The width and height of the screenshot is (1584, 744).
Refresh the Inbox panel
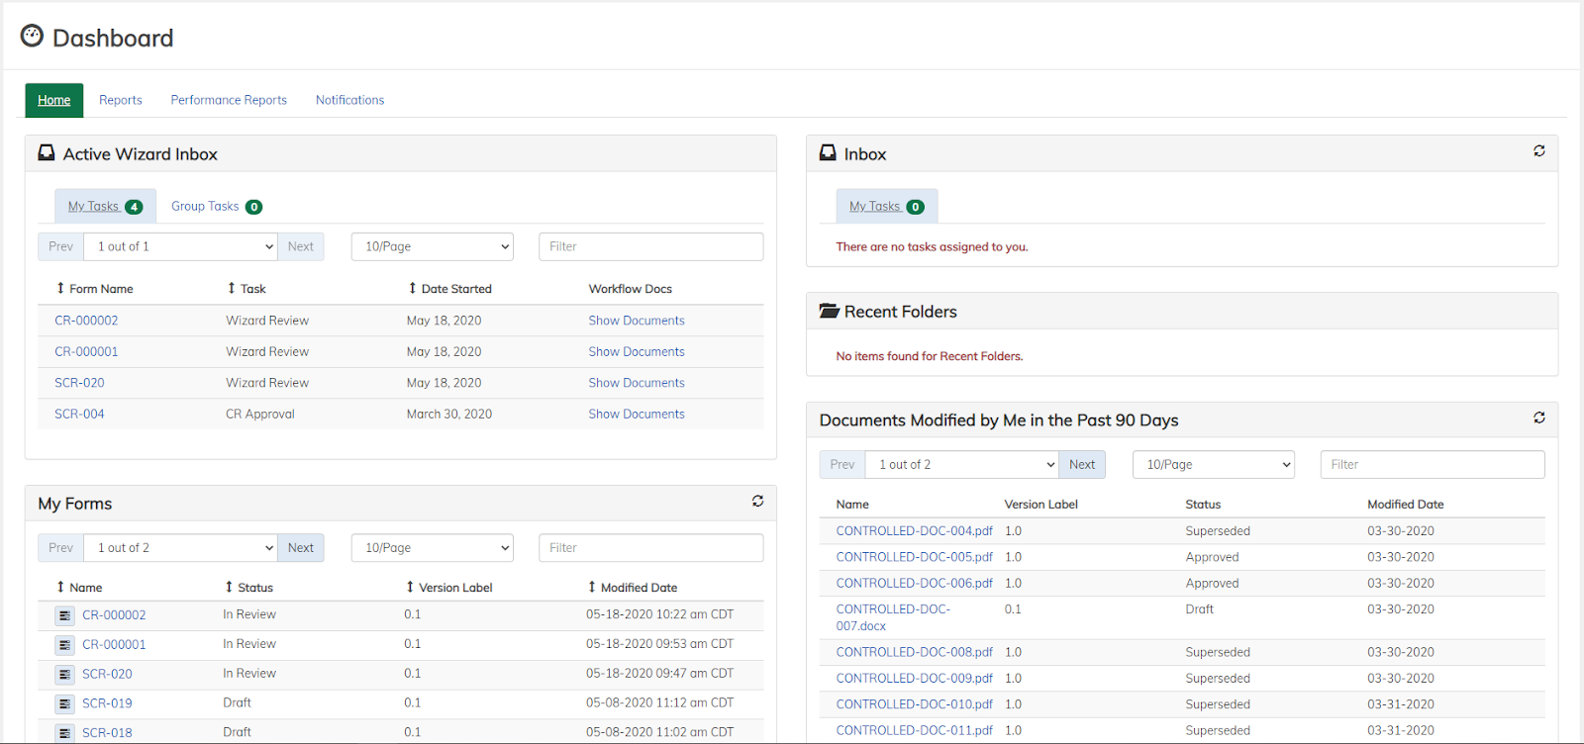point(1539,151)
